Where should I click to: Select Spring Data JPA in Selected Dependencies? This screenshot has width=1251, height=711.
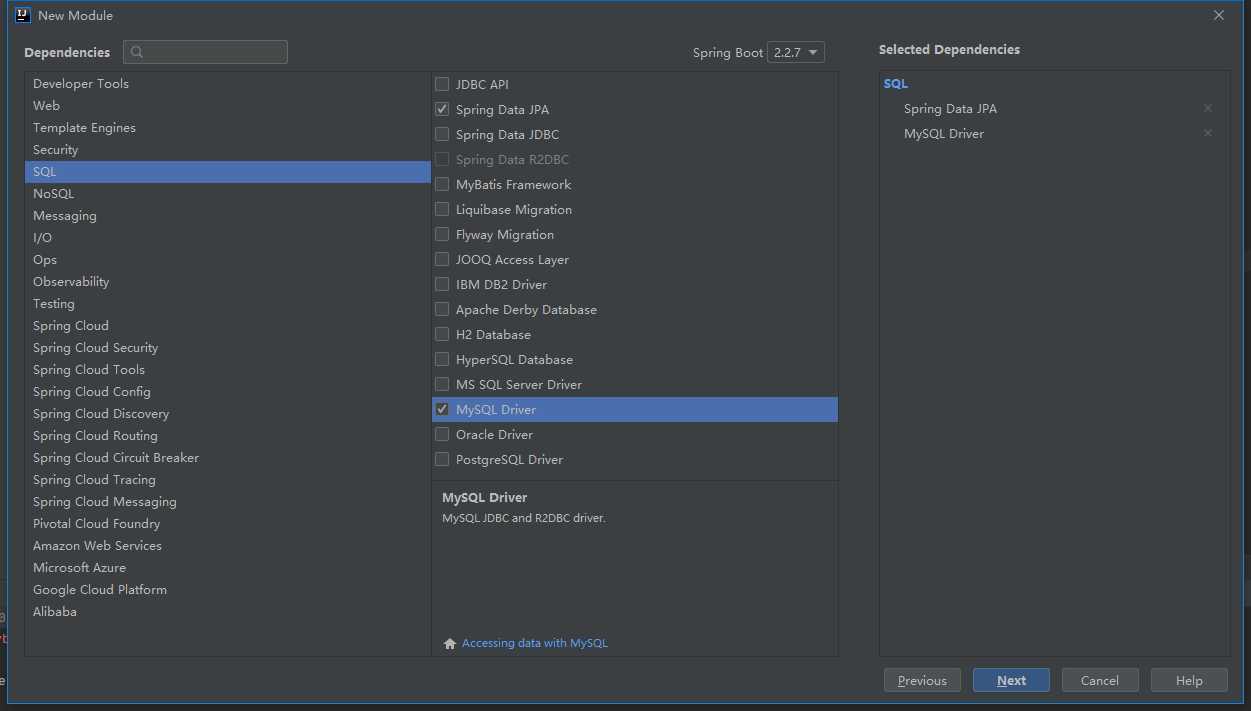(950, 108)
